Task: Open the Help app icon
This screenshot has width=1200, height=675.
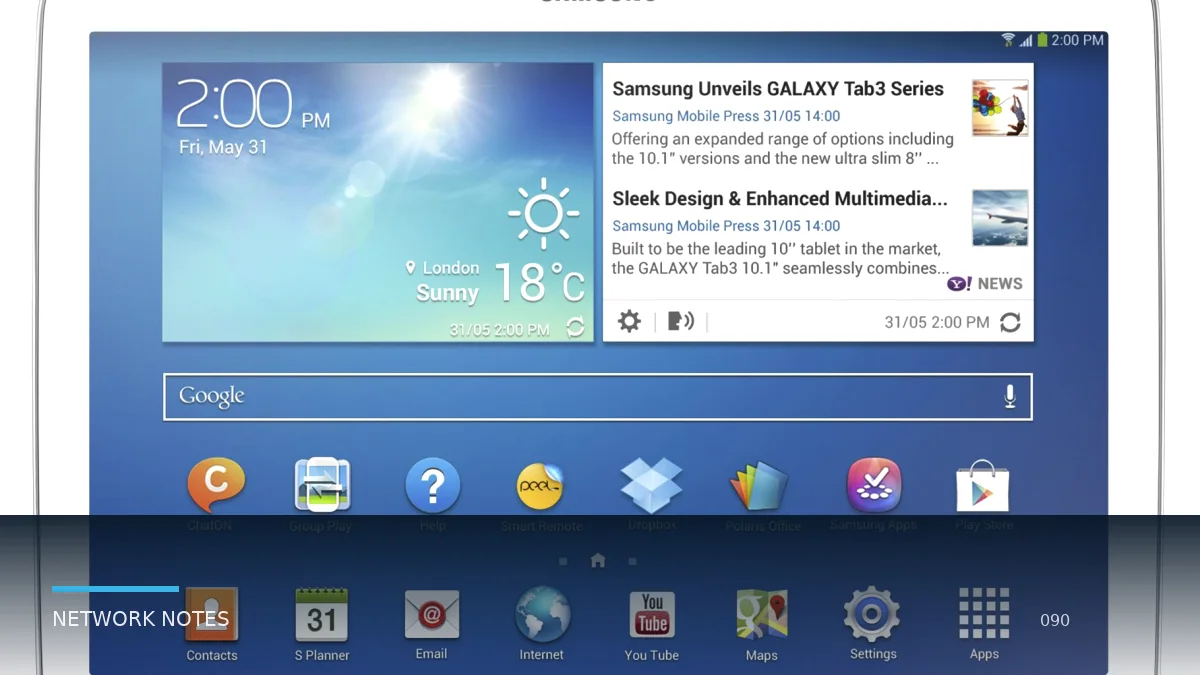Action: pos(432,486)
